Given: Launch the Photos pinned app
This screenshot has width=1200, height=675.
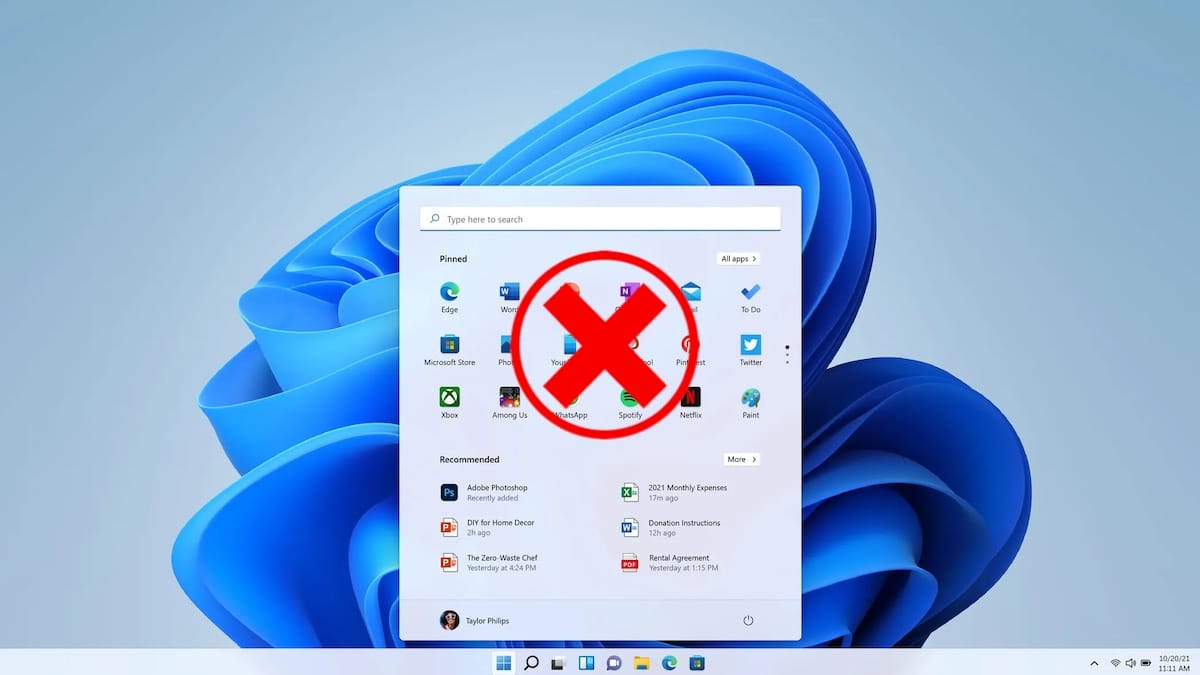Looking at the screenshot, I should click(509, 350).
